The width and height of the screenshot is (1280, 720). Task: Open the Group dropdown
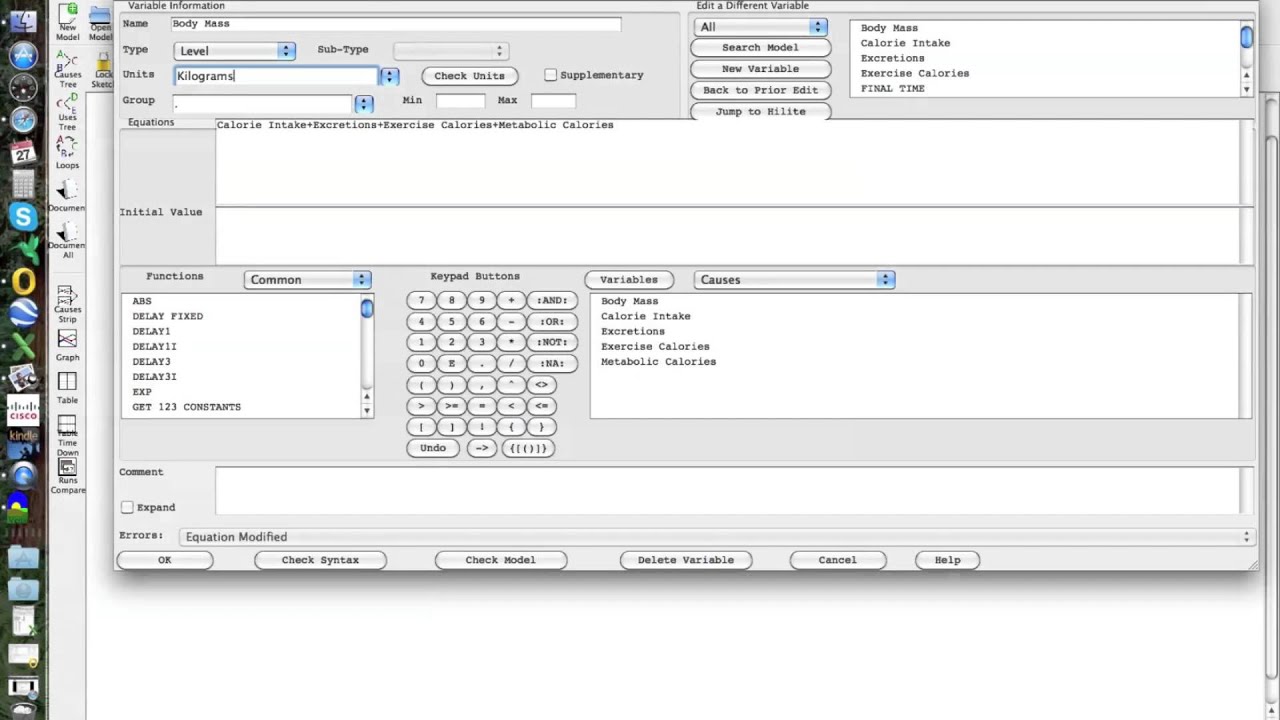coord(364,103)
